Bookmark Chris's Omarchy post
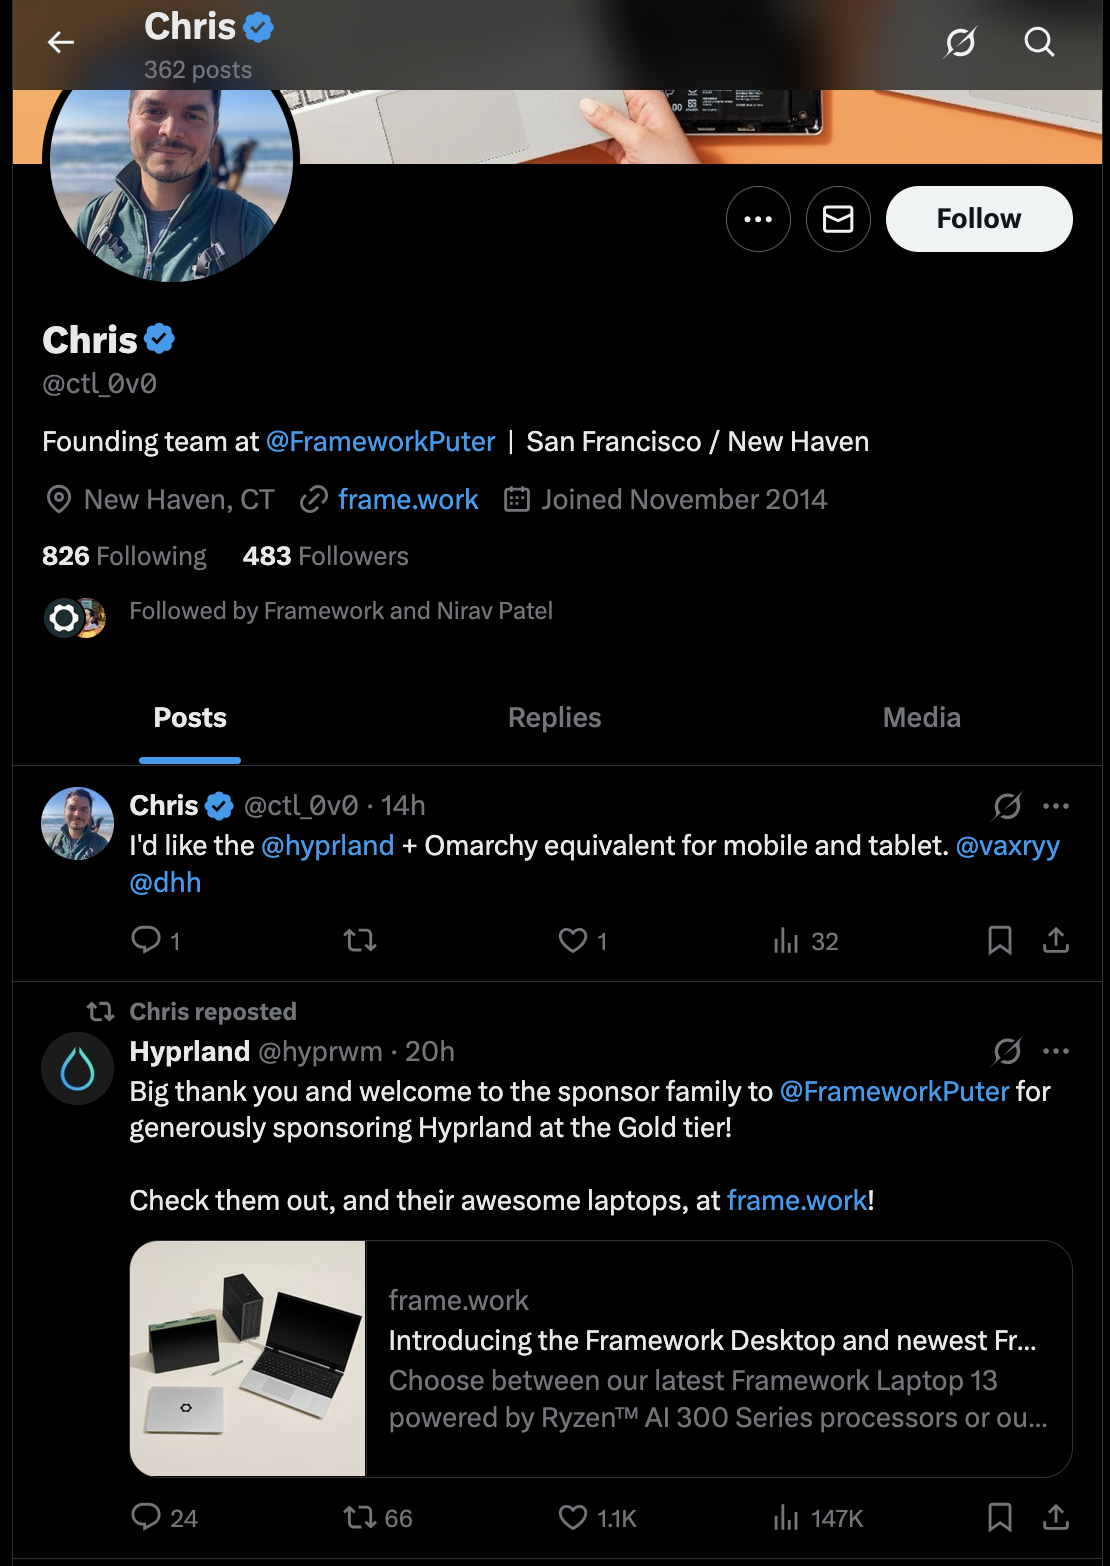Image resolution: width=1110 pixels, height=1566 pixels. (999, 940)
